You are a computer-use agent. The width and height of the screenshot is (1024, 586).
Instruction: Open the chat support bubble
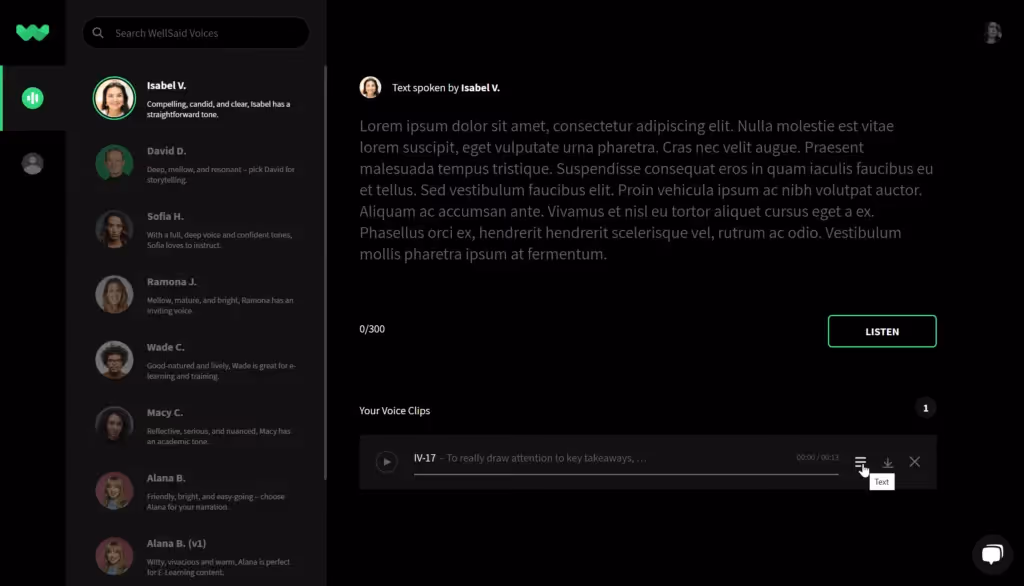coord(992,554)
